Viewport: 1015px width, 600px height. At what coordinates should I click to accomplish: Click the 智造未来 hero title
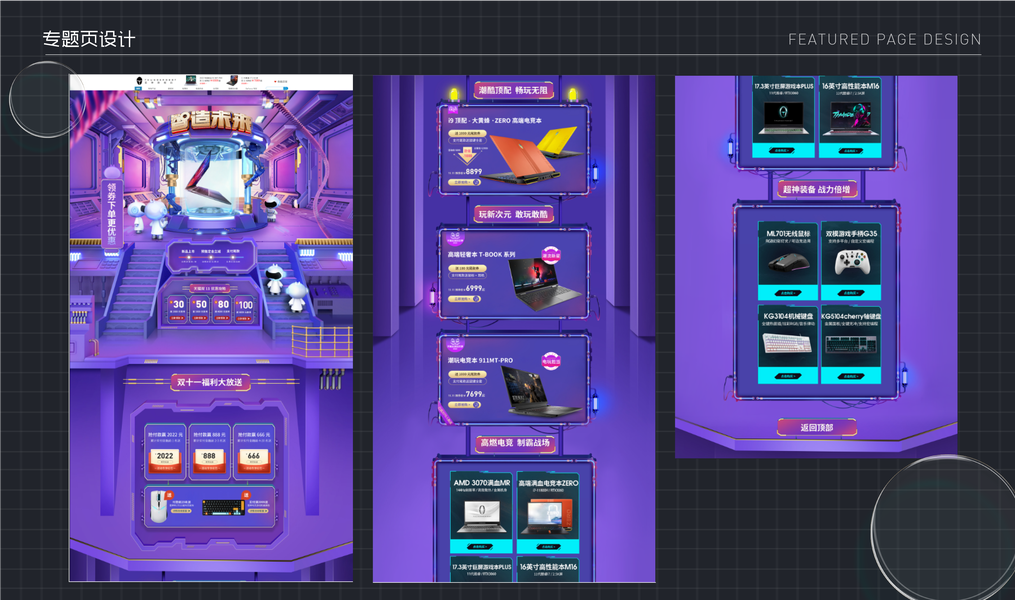click(x=210, y=120)
